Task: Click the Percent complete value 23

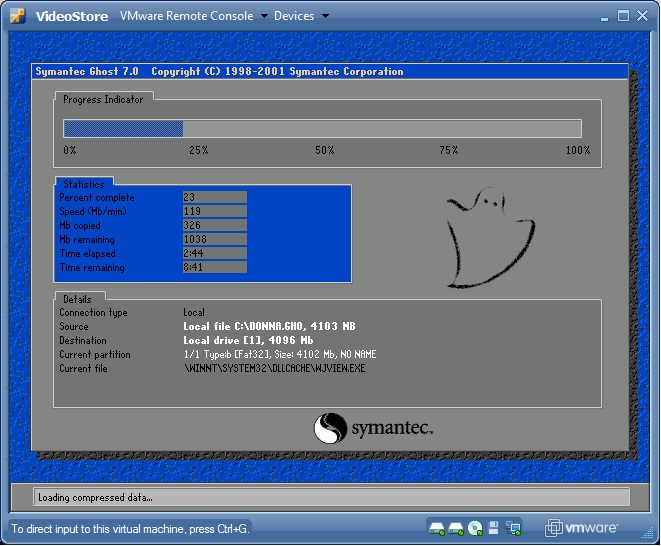Action: click(215, 197)
